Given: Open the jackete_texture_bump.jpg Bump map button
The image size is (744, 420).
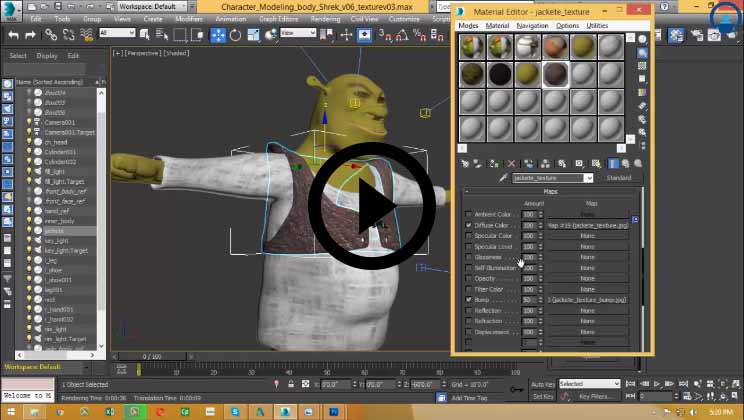Looking at the screenshot, I should (x=588, y=299).
